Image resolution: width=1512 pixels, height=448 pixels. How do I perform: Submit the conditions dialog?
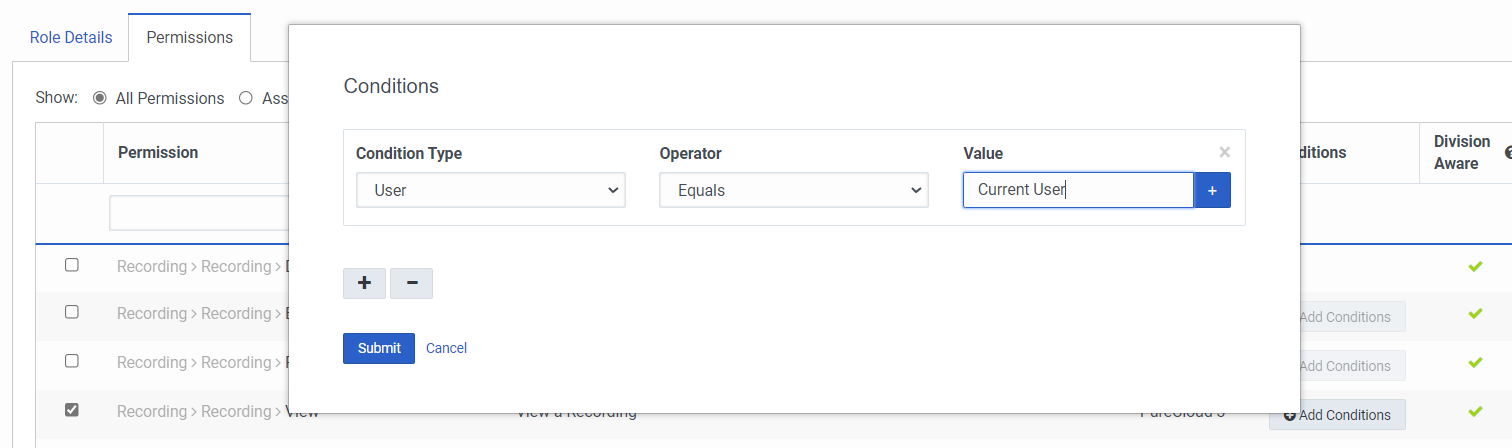click(x=378, y=348)
